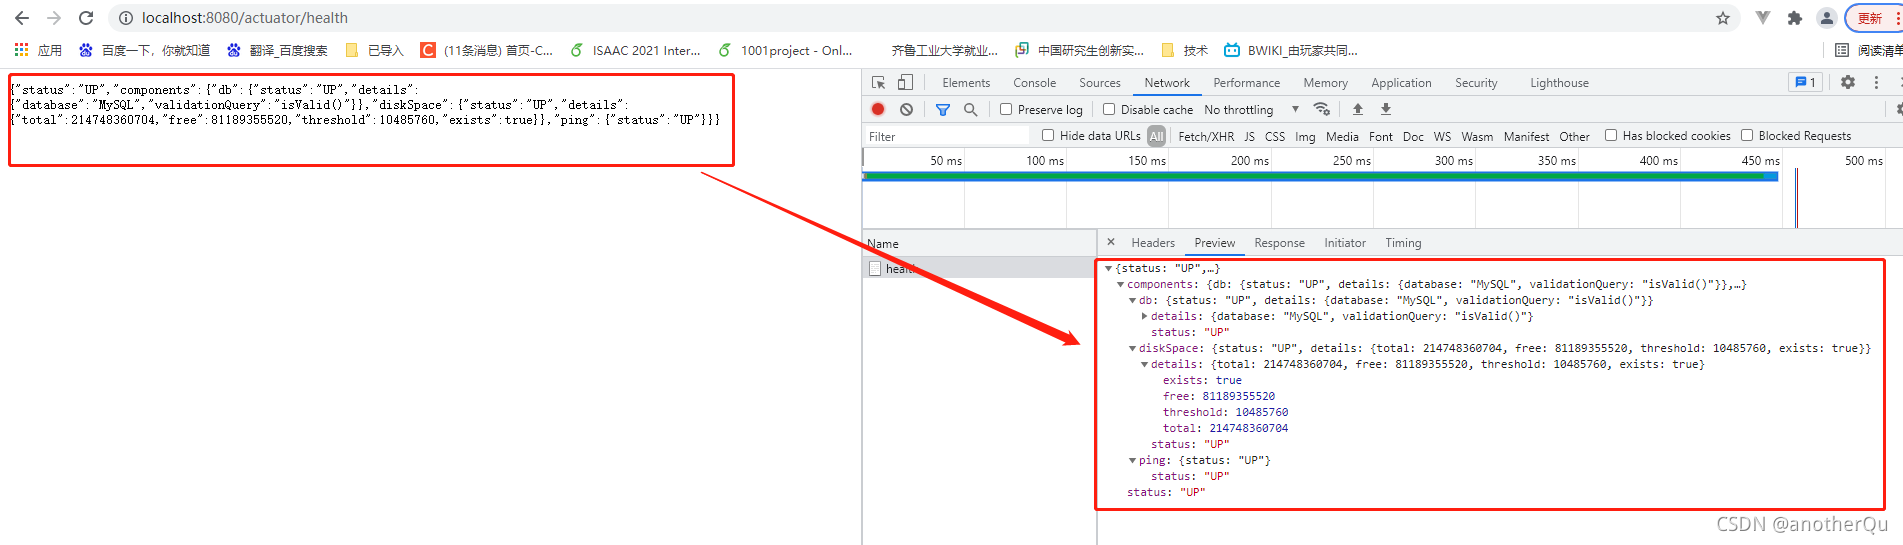Open the ISAAC 2021 bookmark

click(x=635, y=50)
